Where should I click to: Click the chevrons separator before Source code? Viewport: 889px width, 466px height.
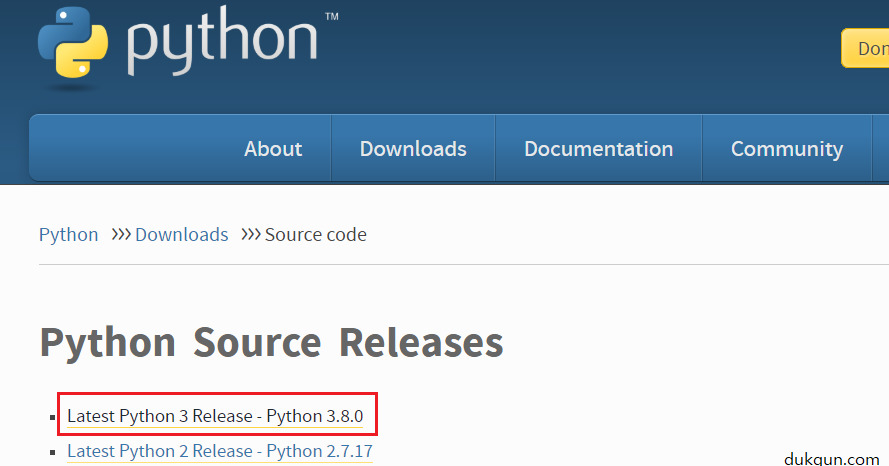tap(251, 234)
